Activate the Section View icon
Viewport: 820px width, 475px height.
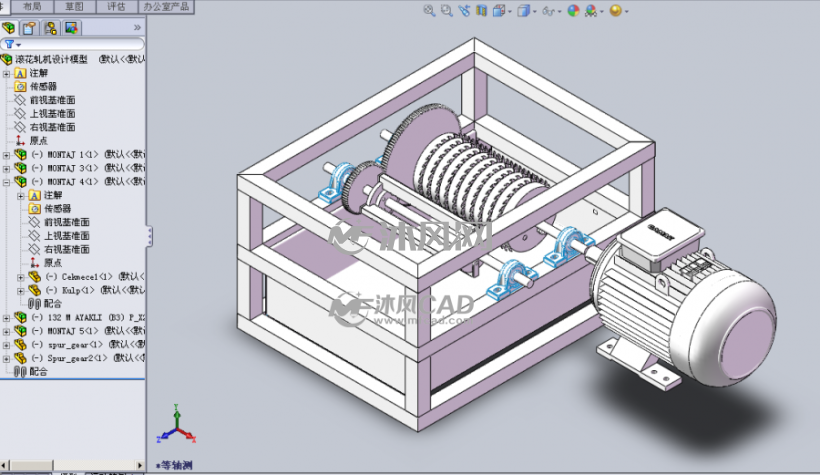click(481, 10)
